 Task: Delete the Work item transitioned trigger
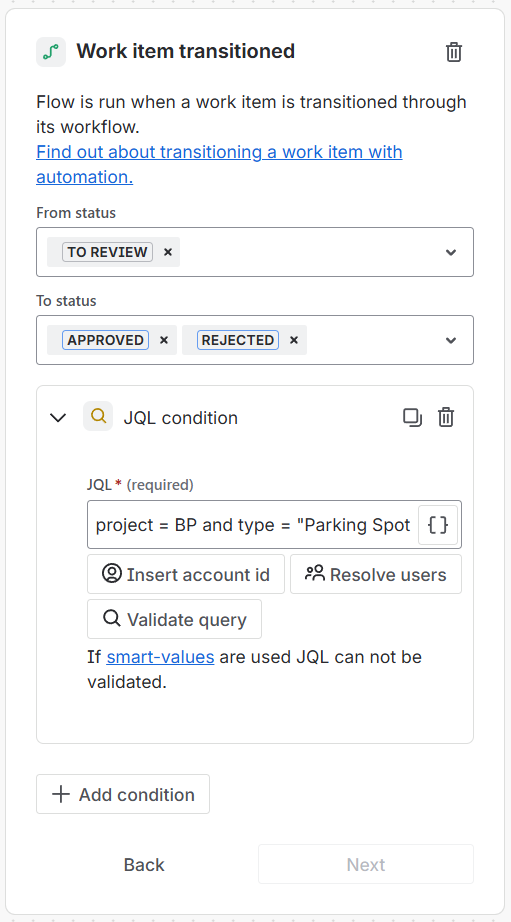[x=453, y=52]
